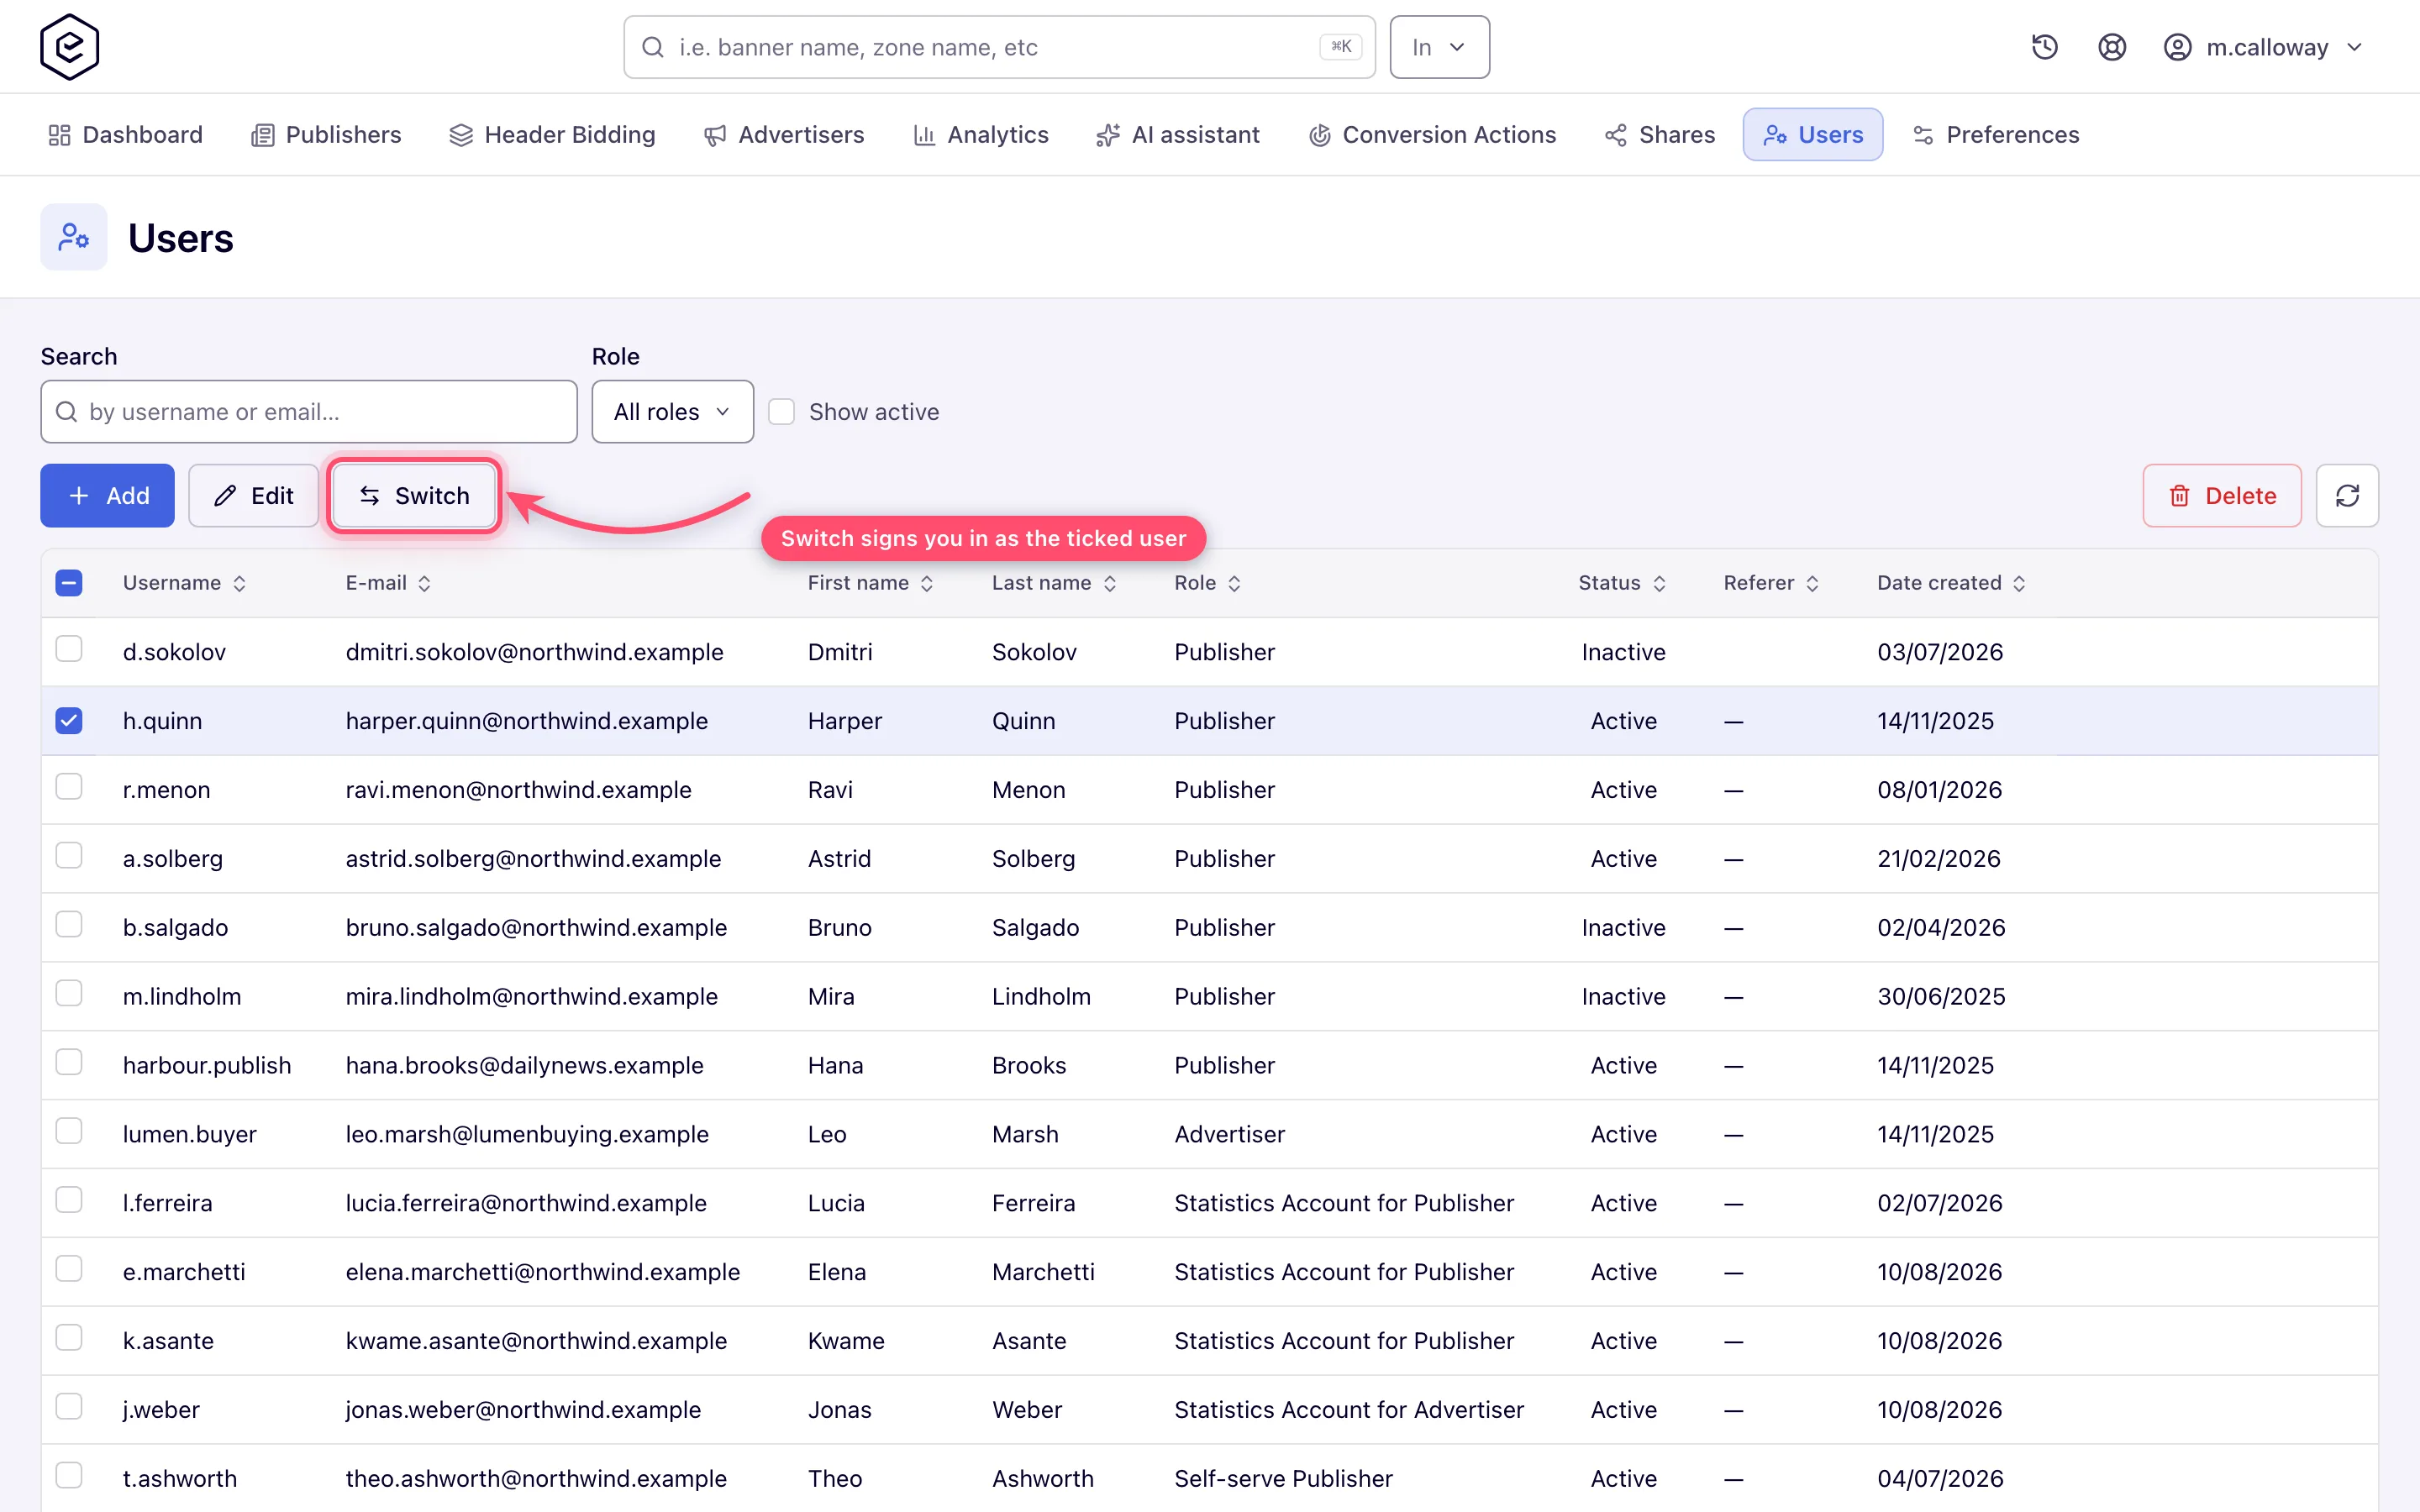2420x1512 pixels.
Task: Click the hexagon app logo
Action: click(x=69, y=47)
